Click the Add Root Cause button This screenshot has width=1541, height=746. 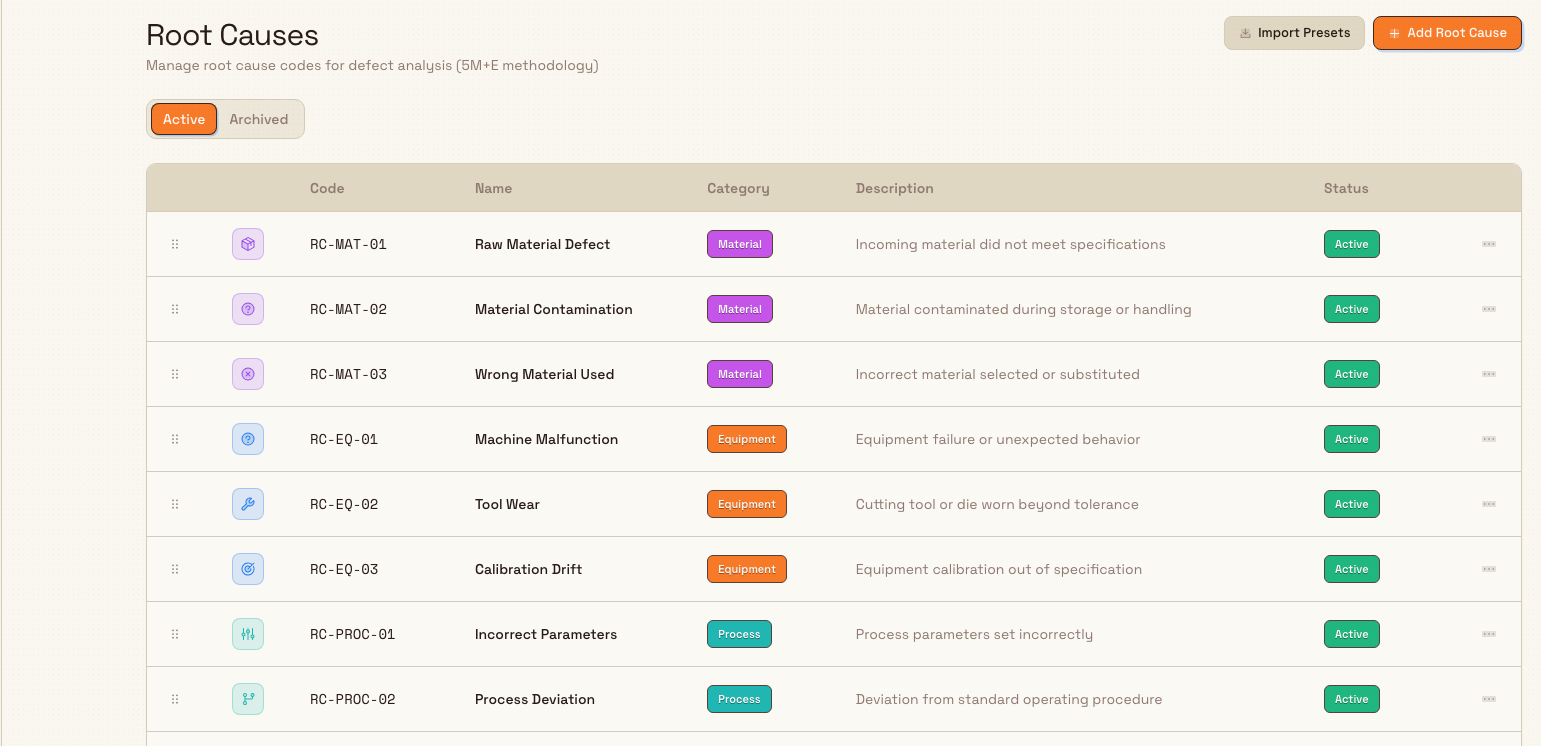(x=1447, y=33)
